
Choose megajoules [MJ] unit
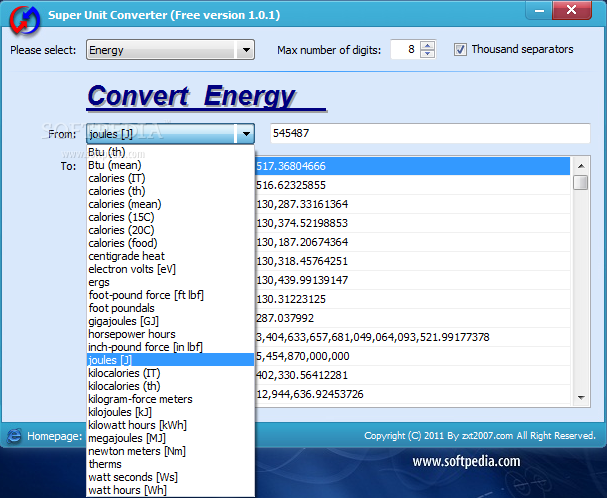coord(170,438)
